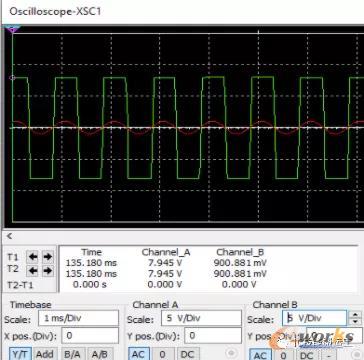Click the T1 cursor right arrow
The height and width of the screenshot is (360, 364).
tap(48, 257)
